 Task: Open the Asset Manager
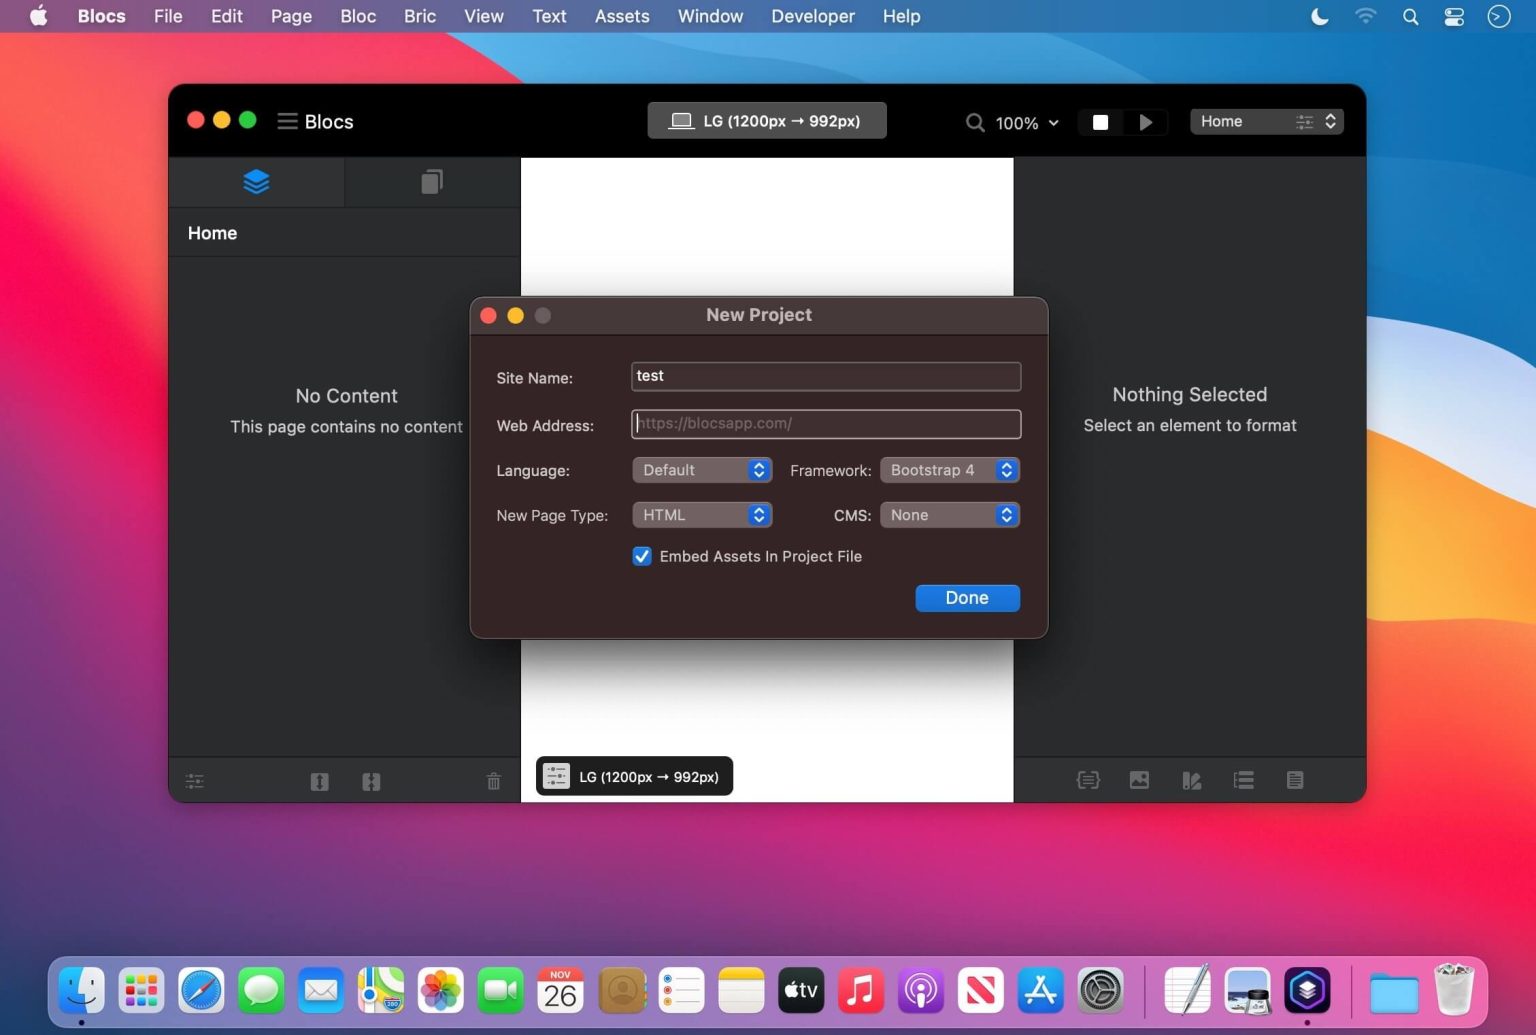[x=1139, y=780]
